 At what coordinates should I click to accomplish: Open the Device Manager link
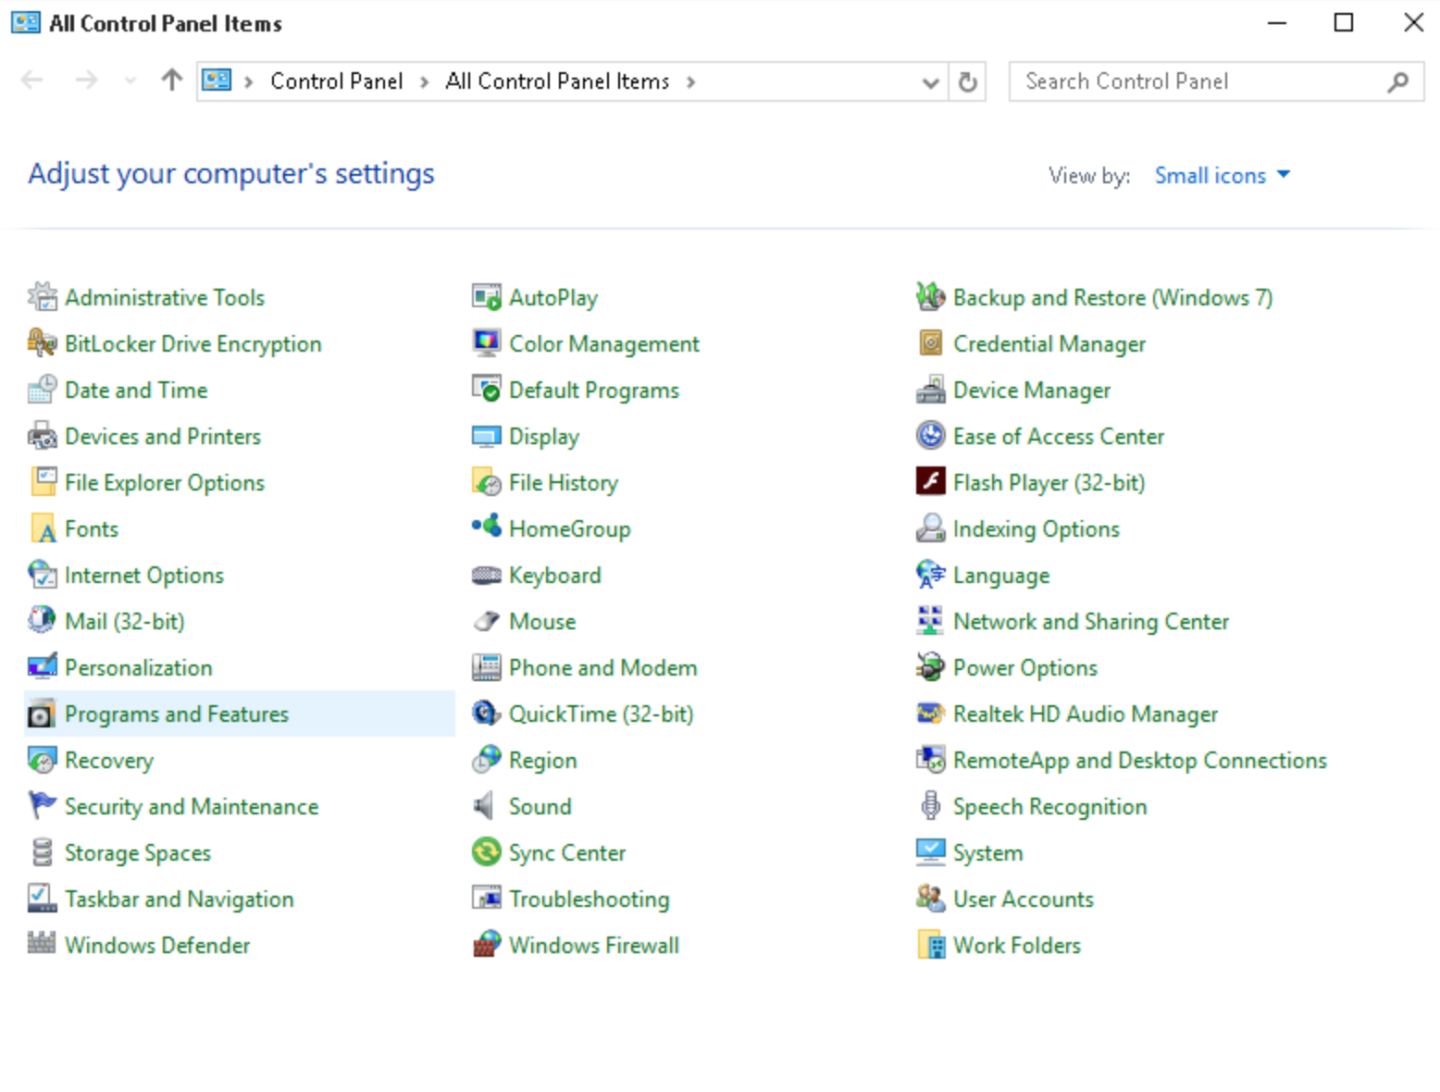[1032, 390]
